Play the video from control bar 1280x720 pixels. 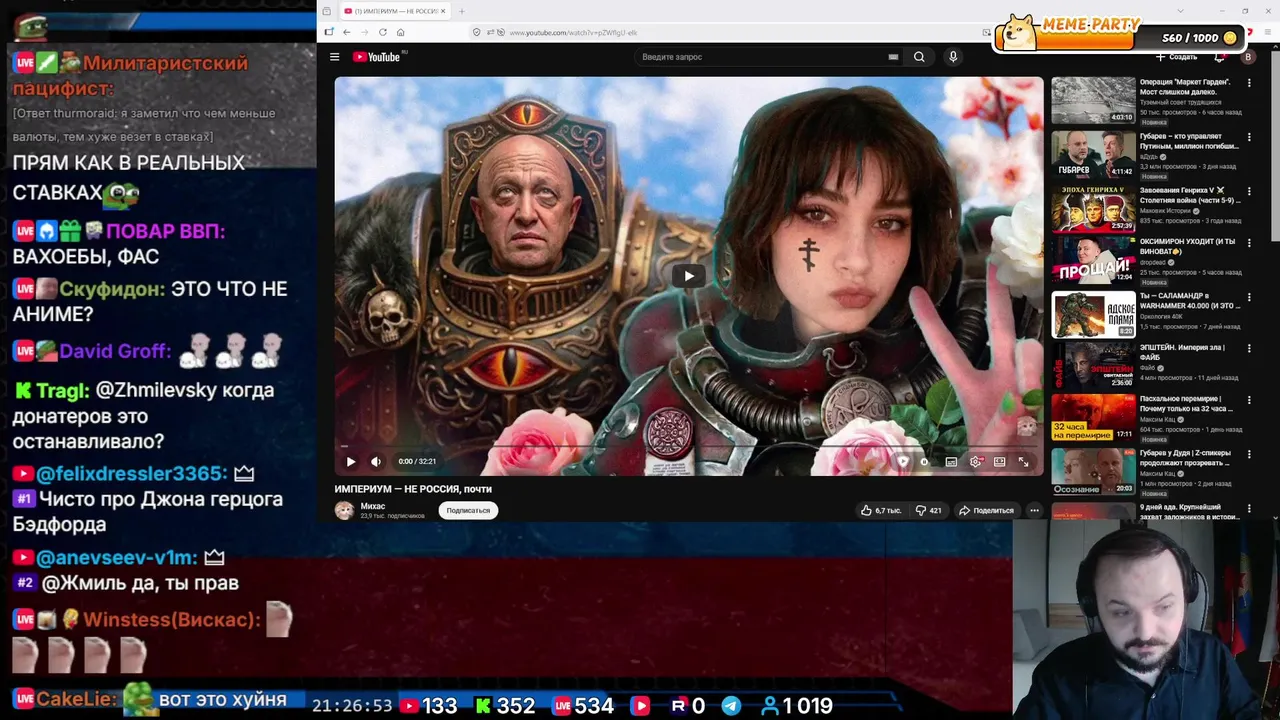[351, 461]
